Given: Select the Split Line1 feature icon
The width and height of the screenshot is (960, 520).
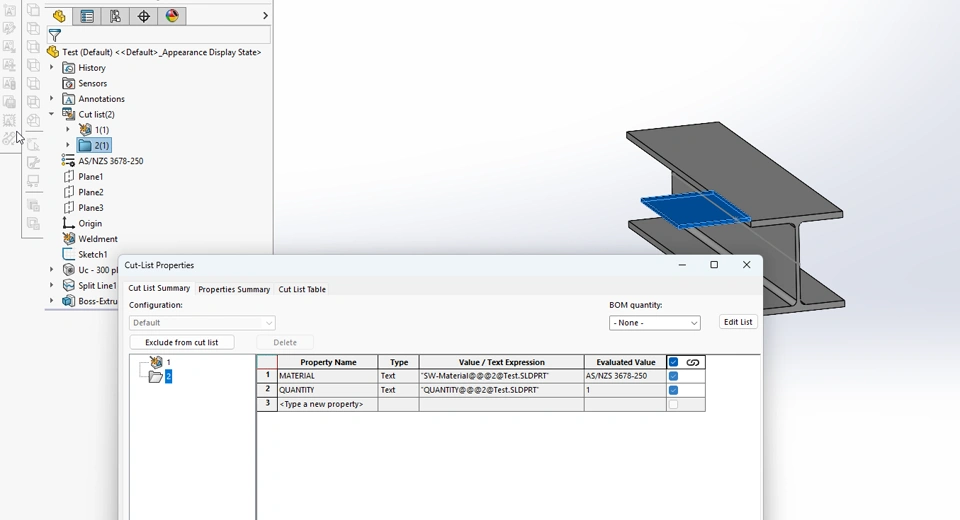Looking at the screenshot, I should (x=69, y=285).
